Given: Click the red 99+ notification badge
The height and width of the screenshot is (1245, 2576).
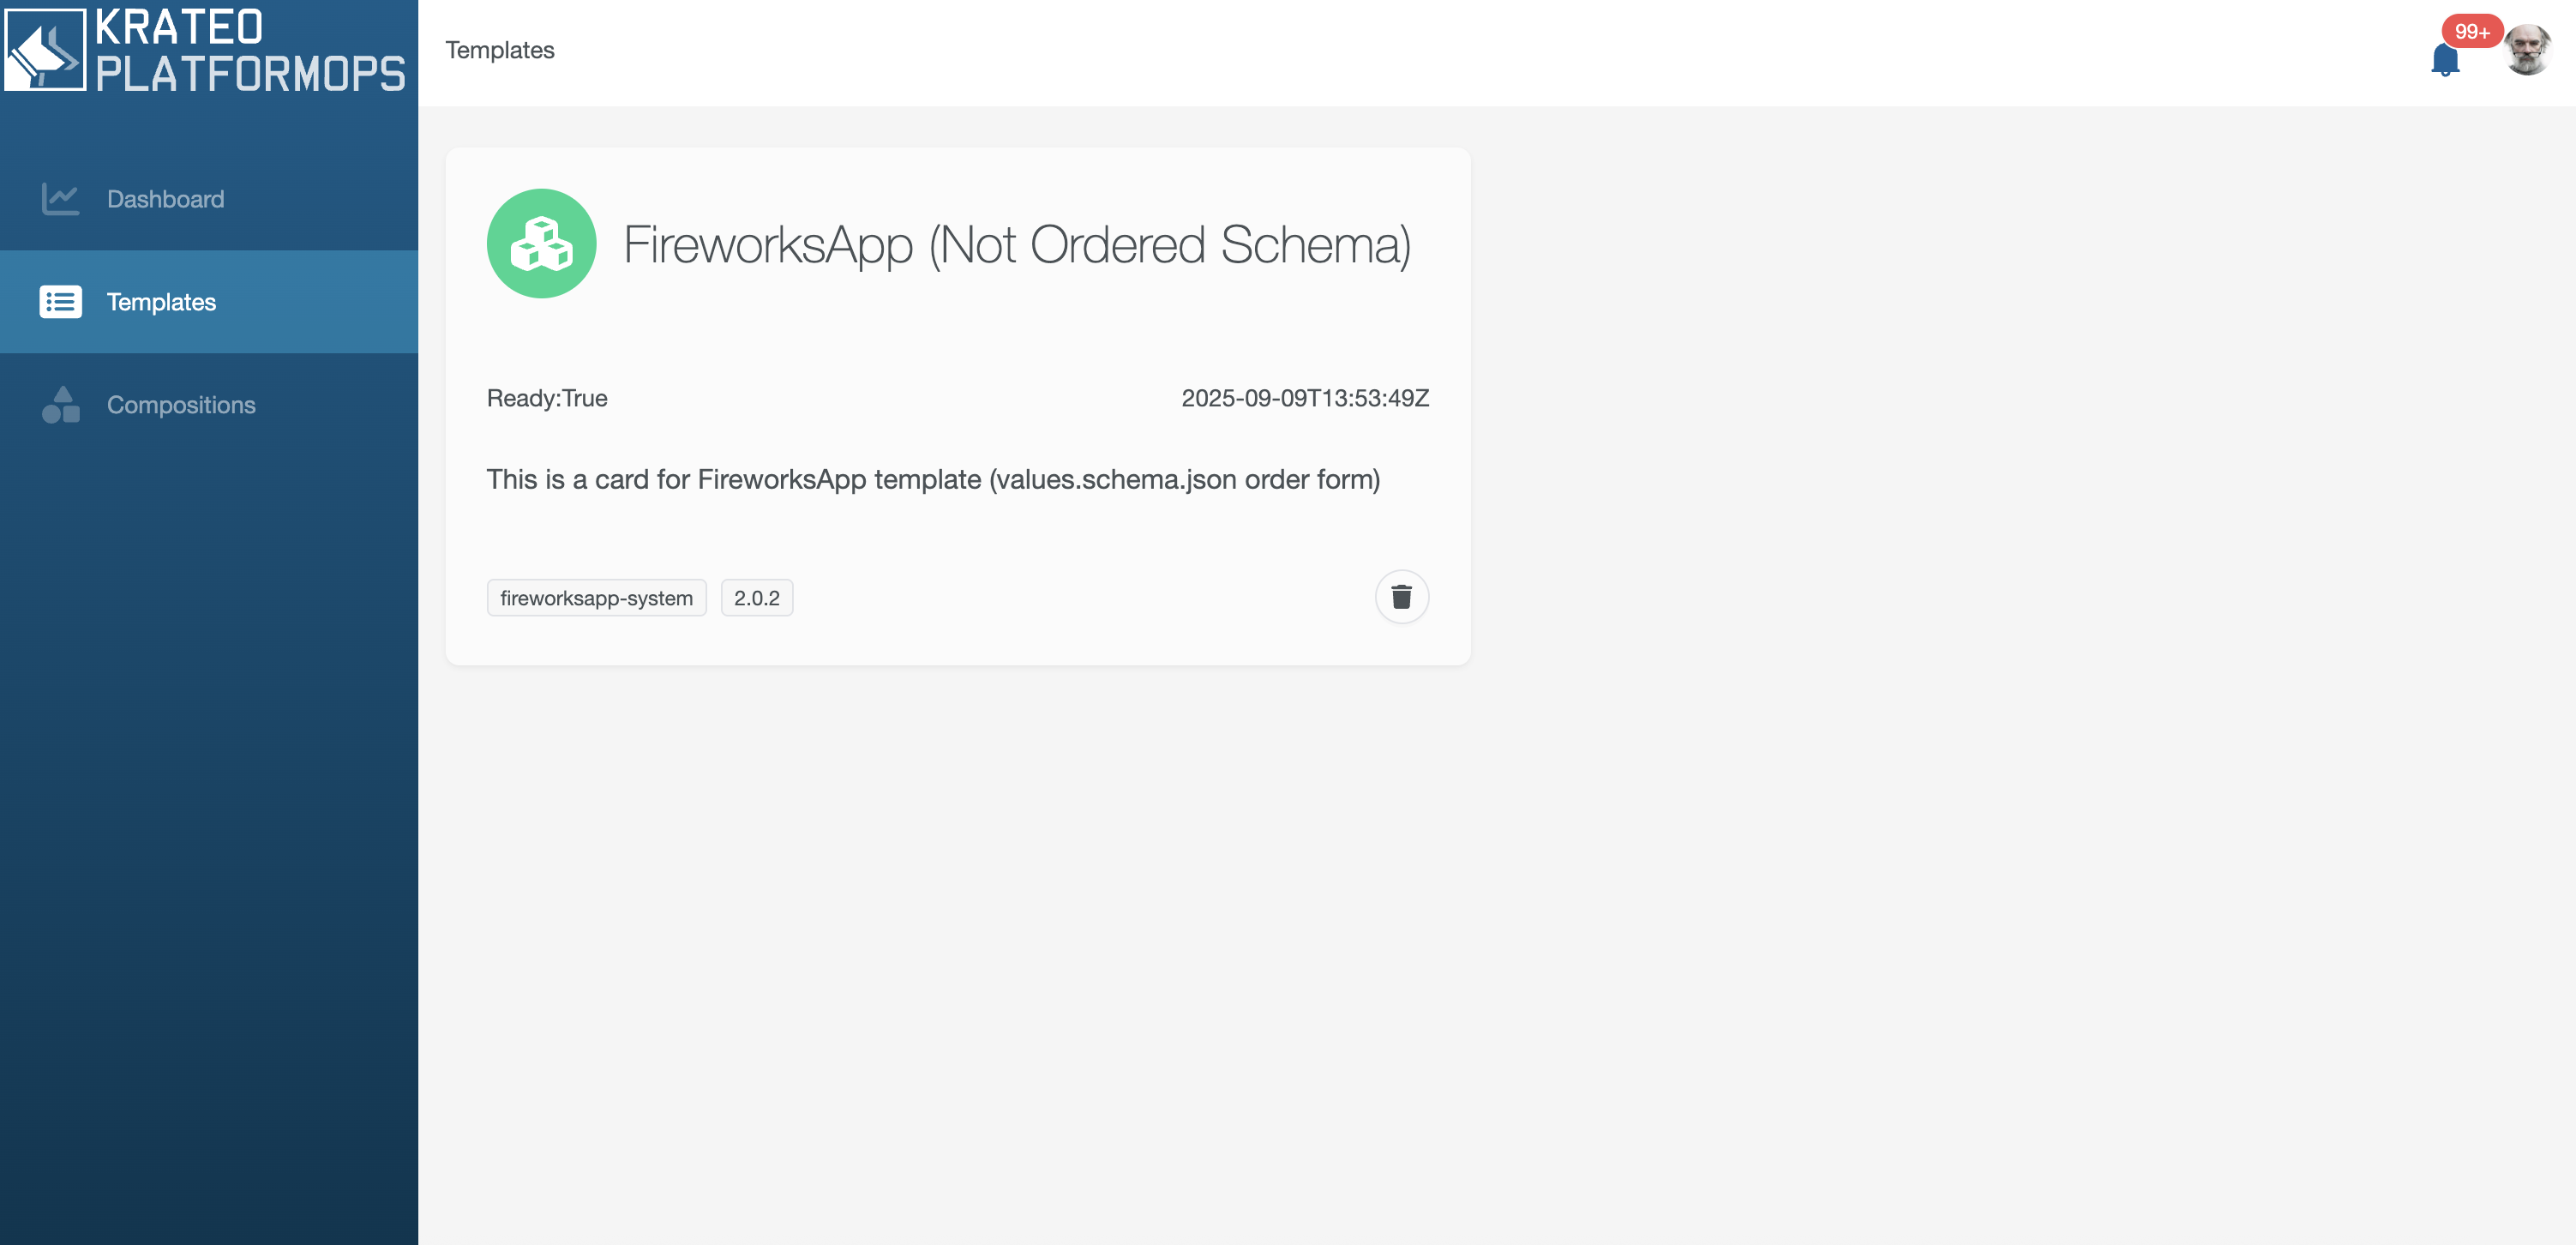Looking at the screenshot, I should point(2471,32).
